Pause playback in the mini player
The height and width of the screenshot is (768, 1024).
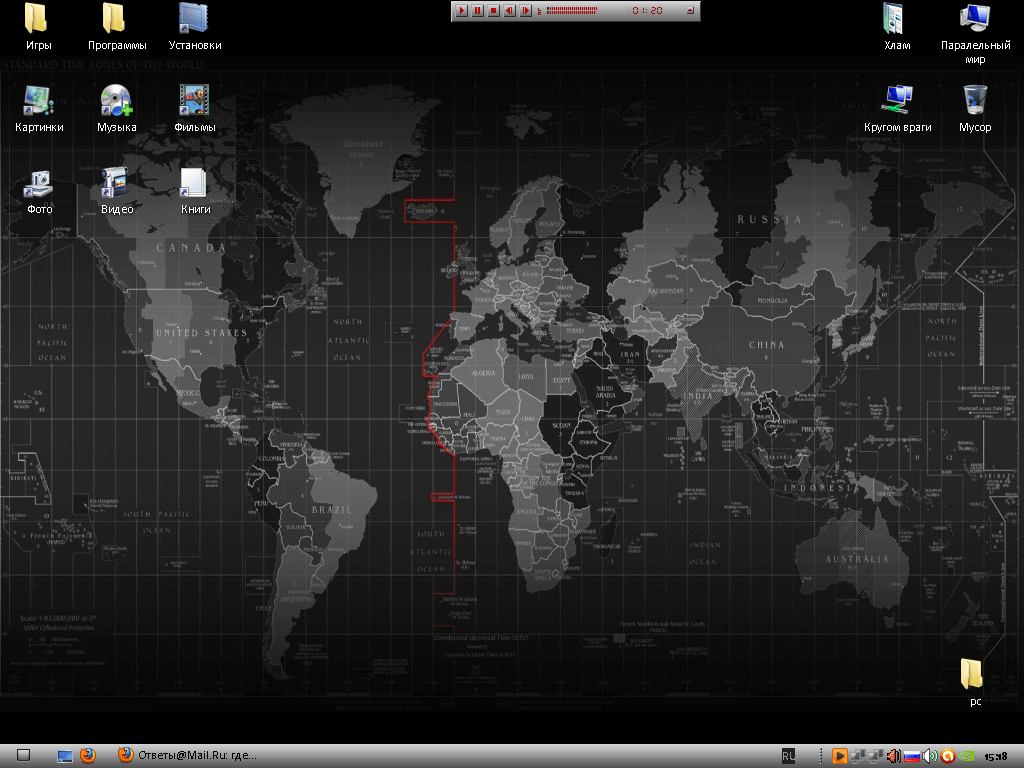point(478,11)
